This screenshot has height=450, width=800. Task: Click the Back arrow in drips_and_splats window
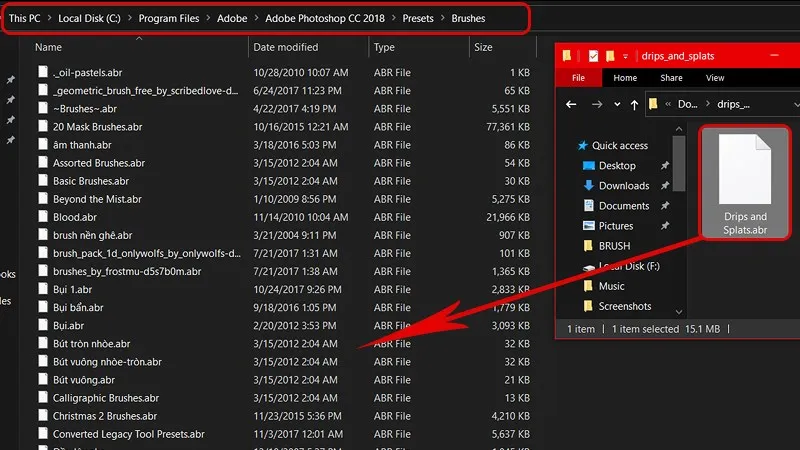click(571, 103)
